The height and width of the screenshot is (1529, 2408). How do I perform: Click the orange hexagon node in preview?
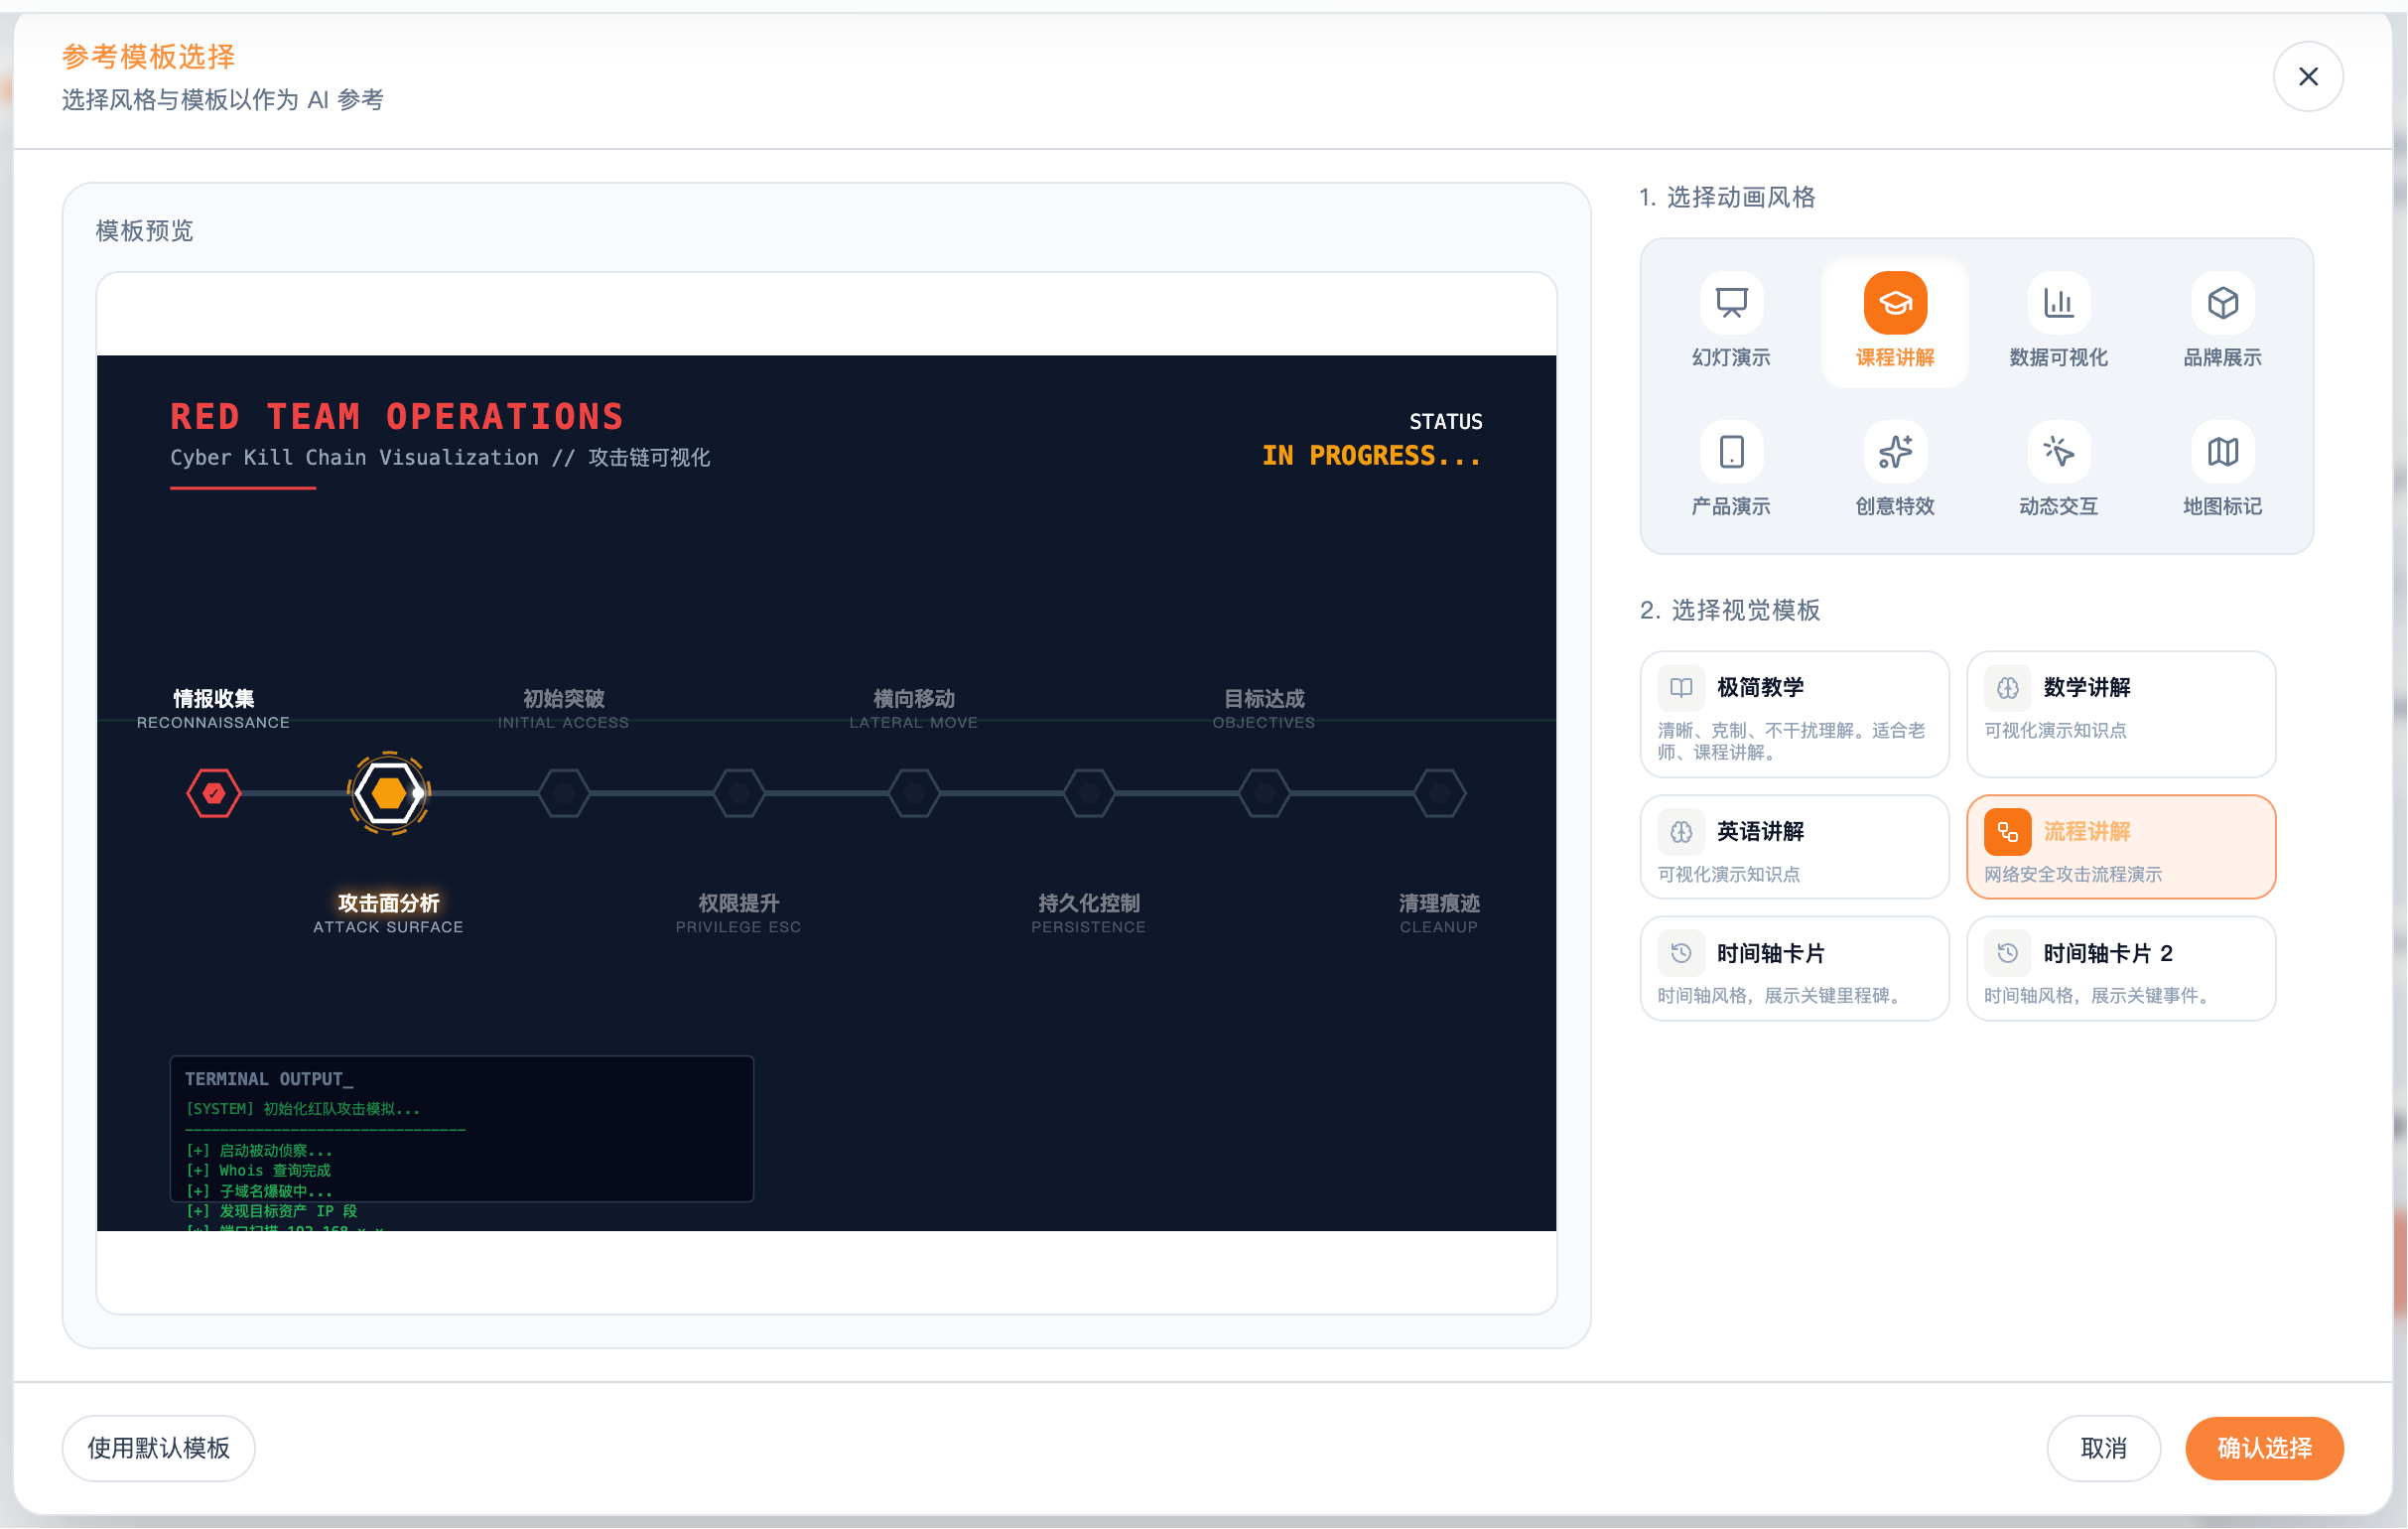point(388,794)
